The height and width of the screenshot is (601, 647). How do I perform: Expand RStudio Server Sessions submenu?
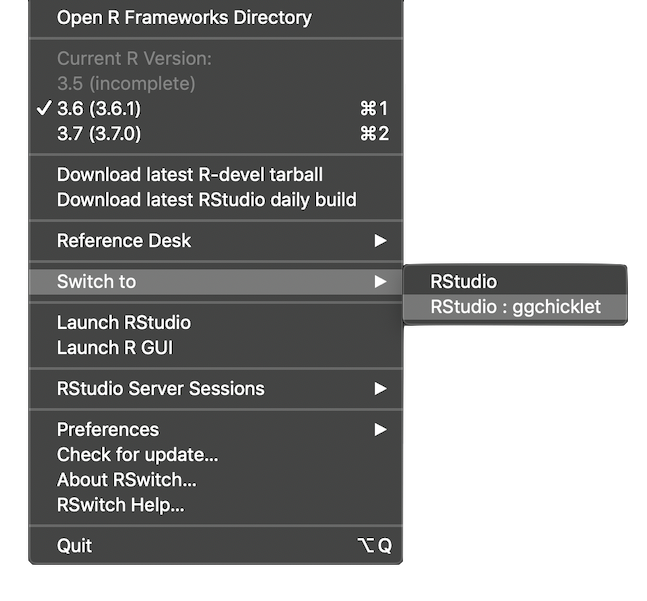(x=161, y=389)
